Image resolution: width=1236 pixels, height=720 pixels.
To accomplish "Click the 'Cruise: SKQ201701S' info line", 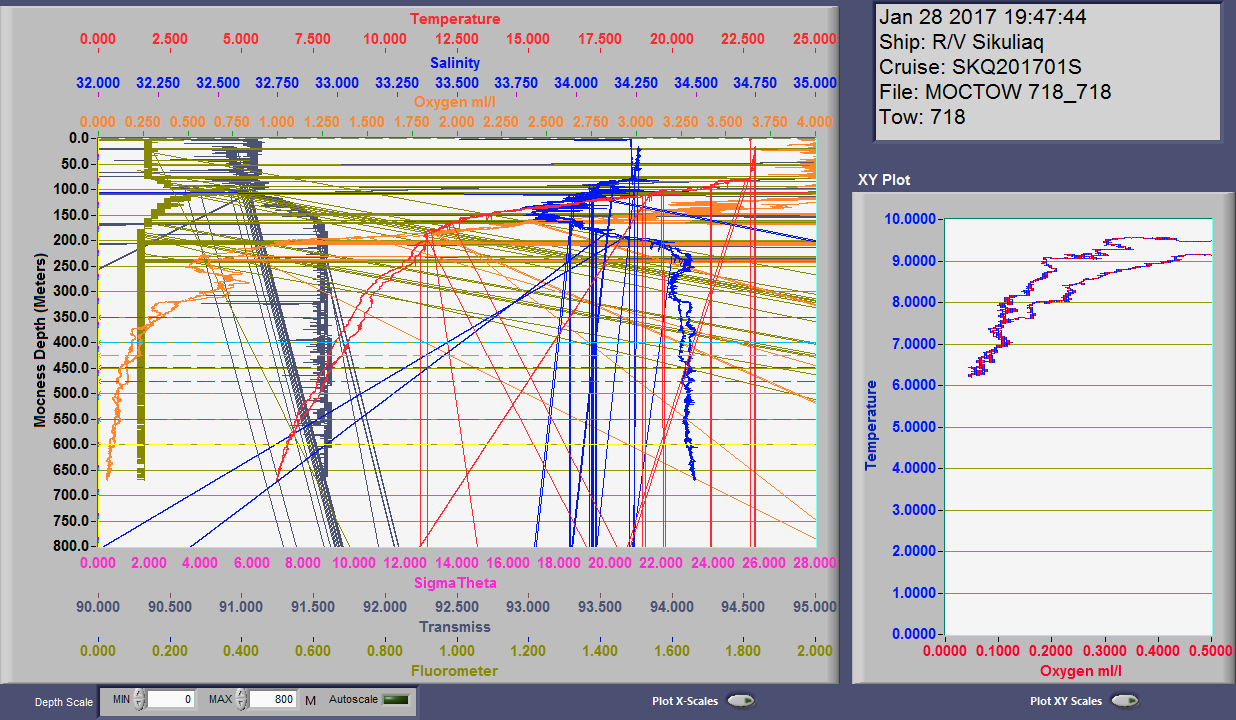I will (x=980, y=67).
